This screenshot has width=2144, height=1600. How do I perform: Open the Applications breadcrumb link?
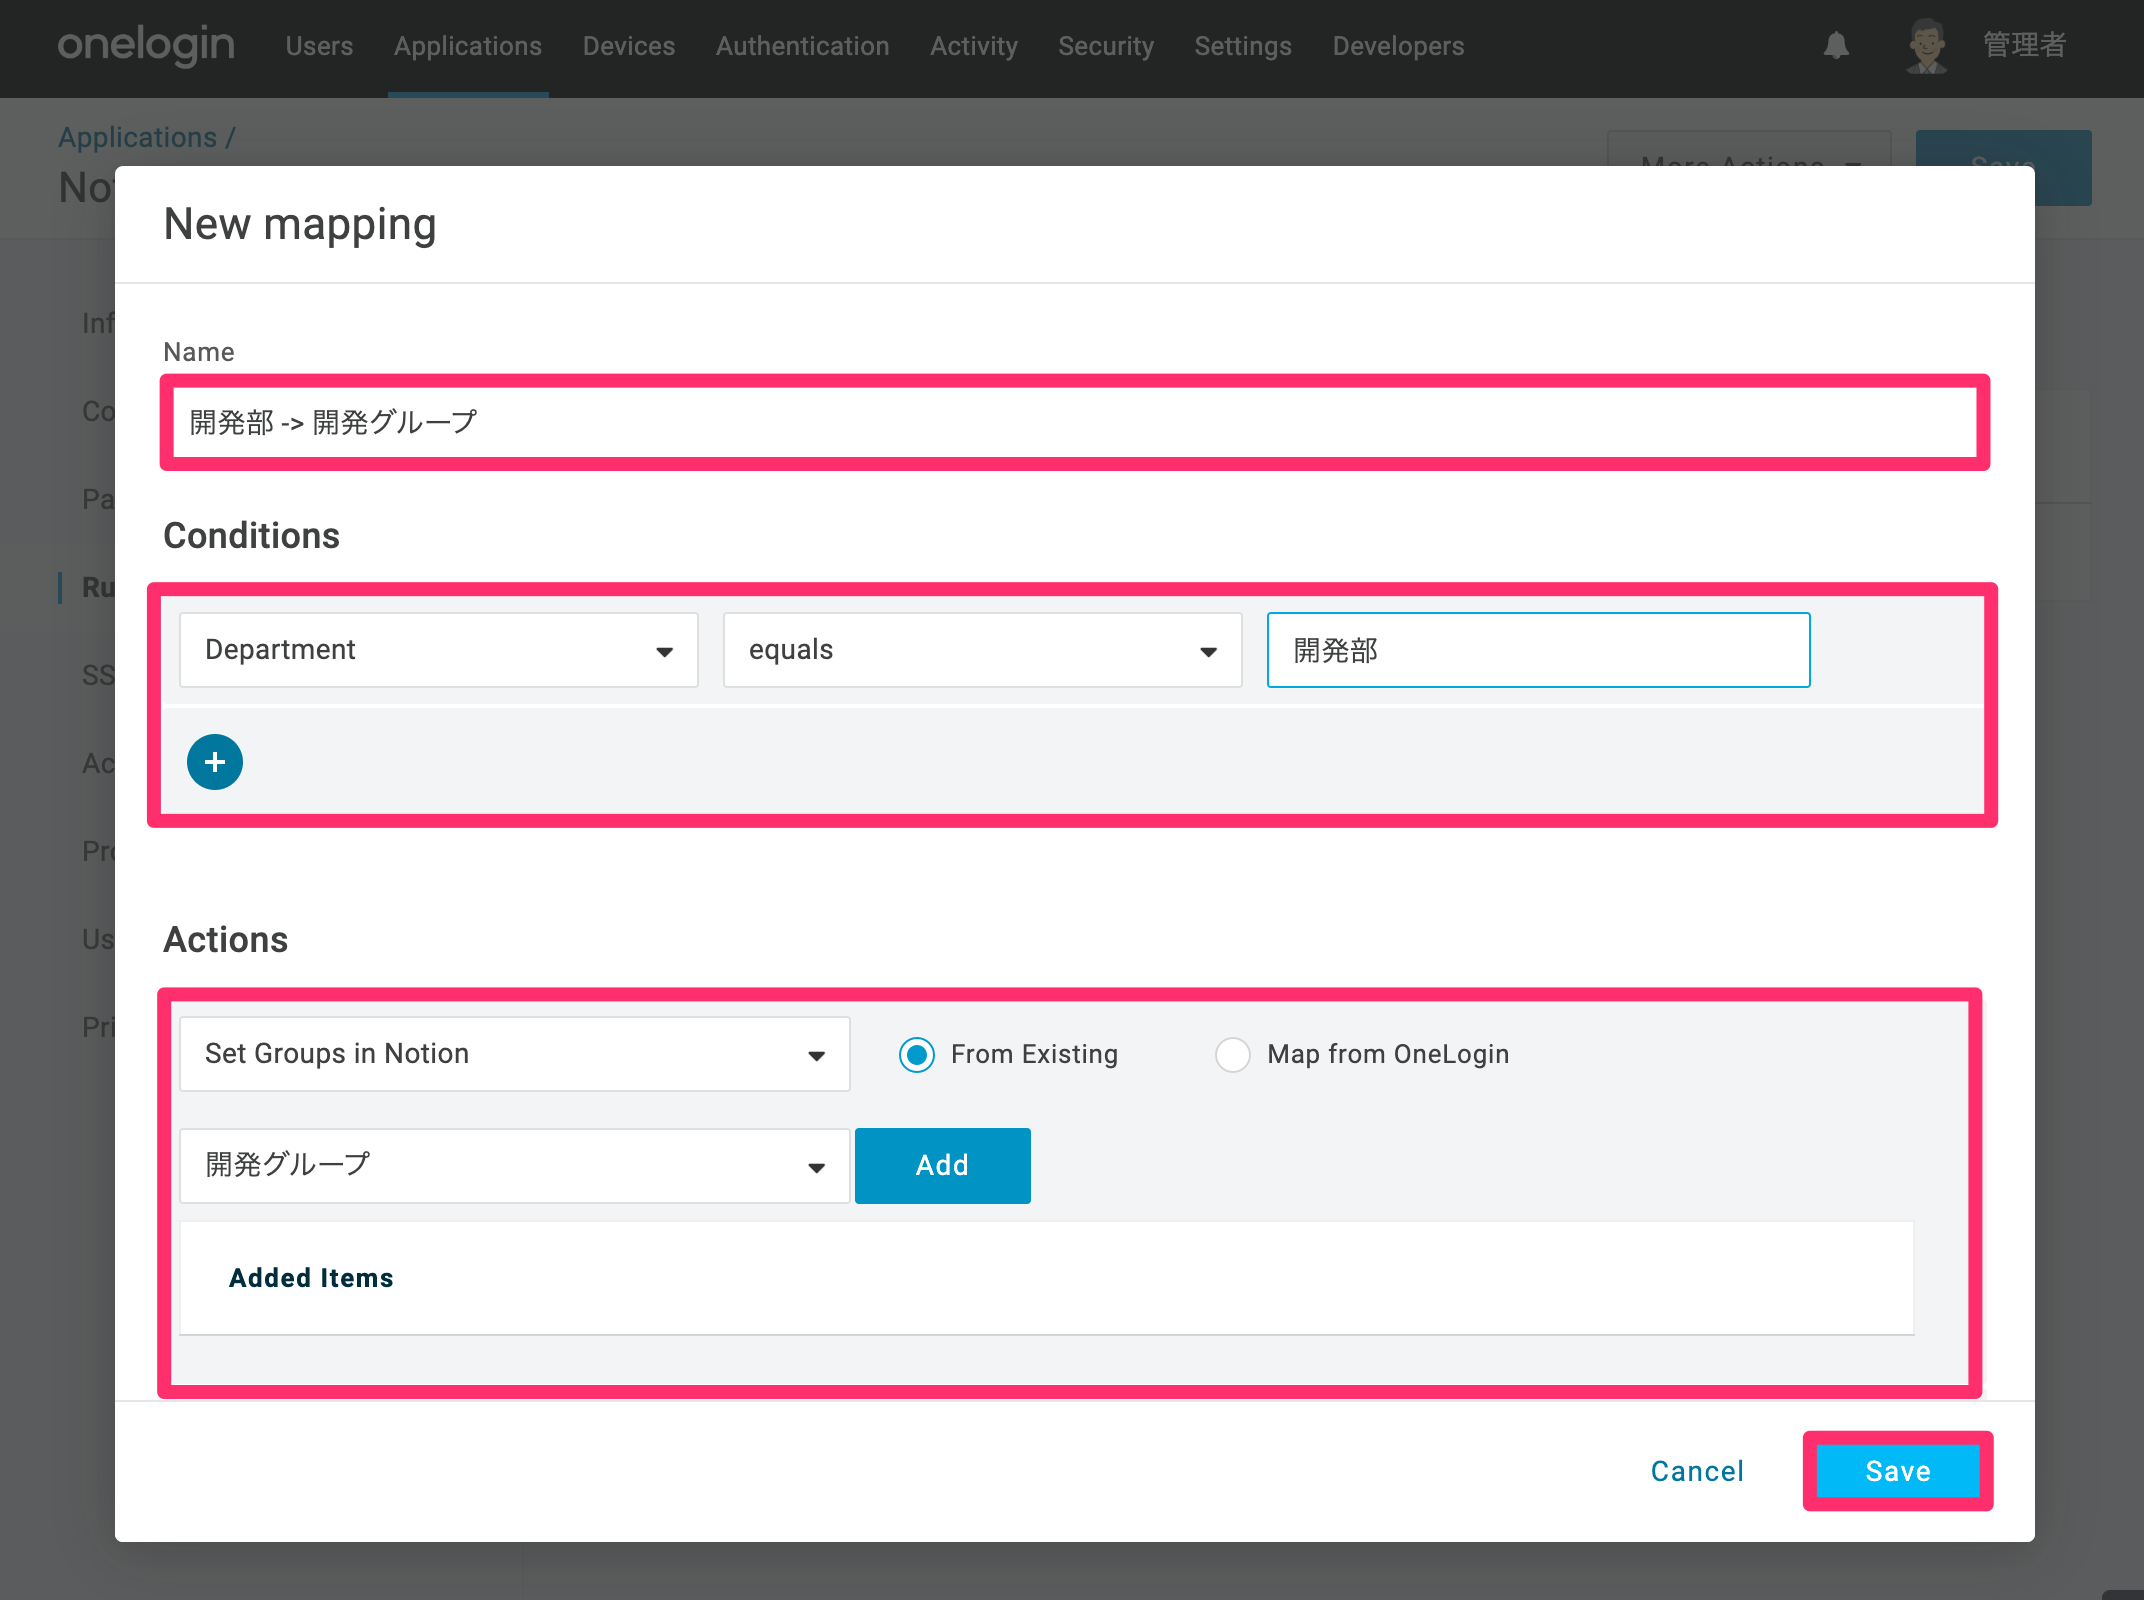point(138,137)
